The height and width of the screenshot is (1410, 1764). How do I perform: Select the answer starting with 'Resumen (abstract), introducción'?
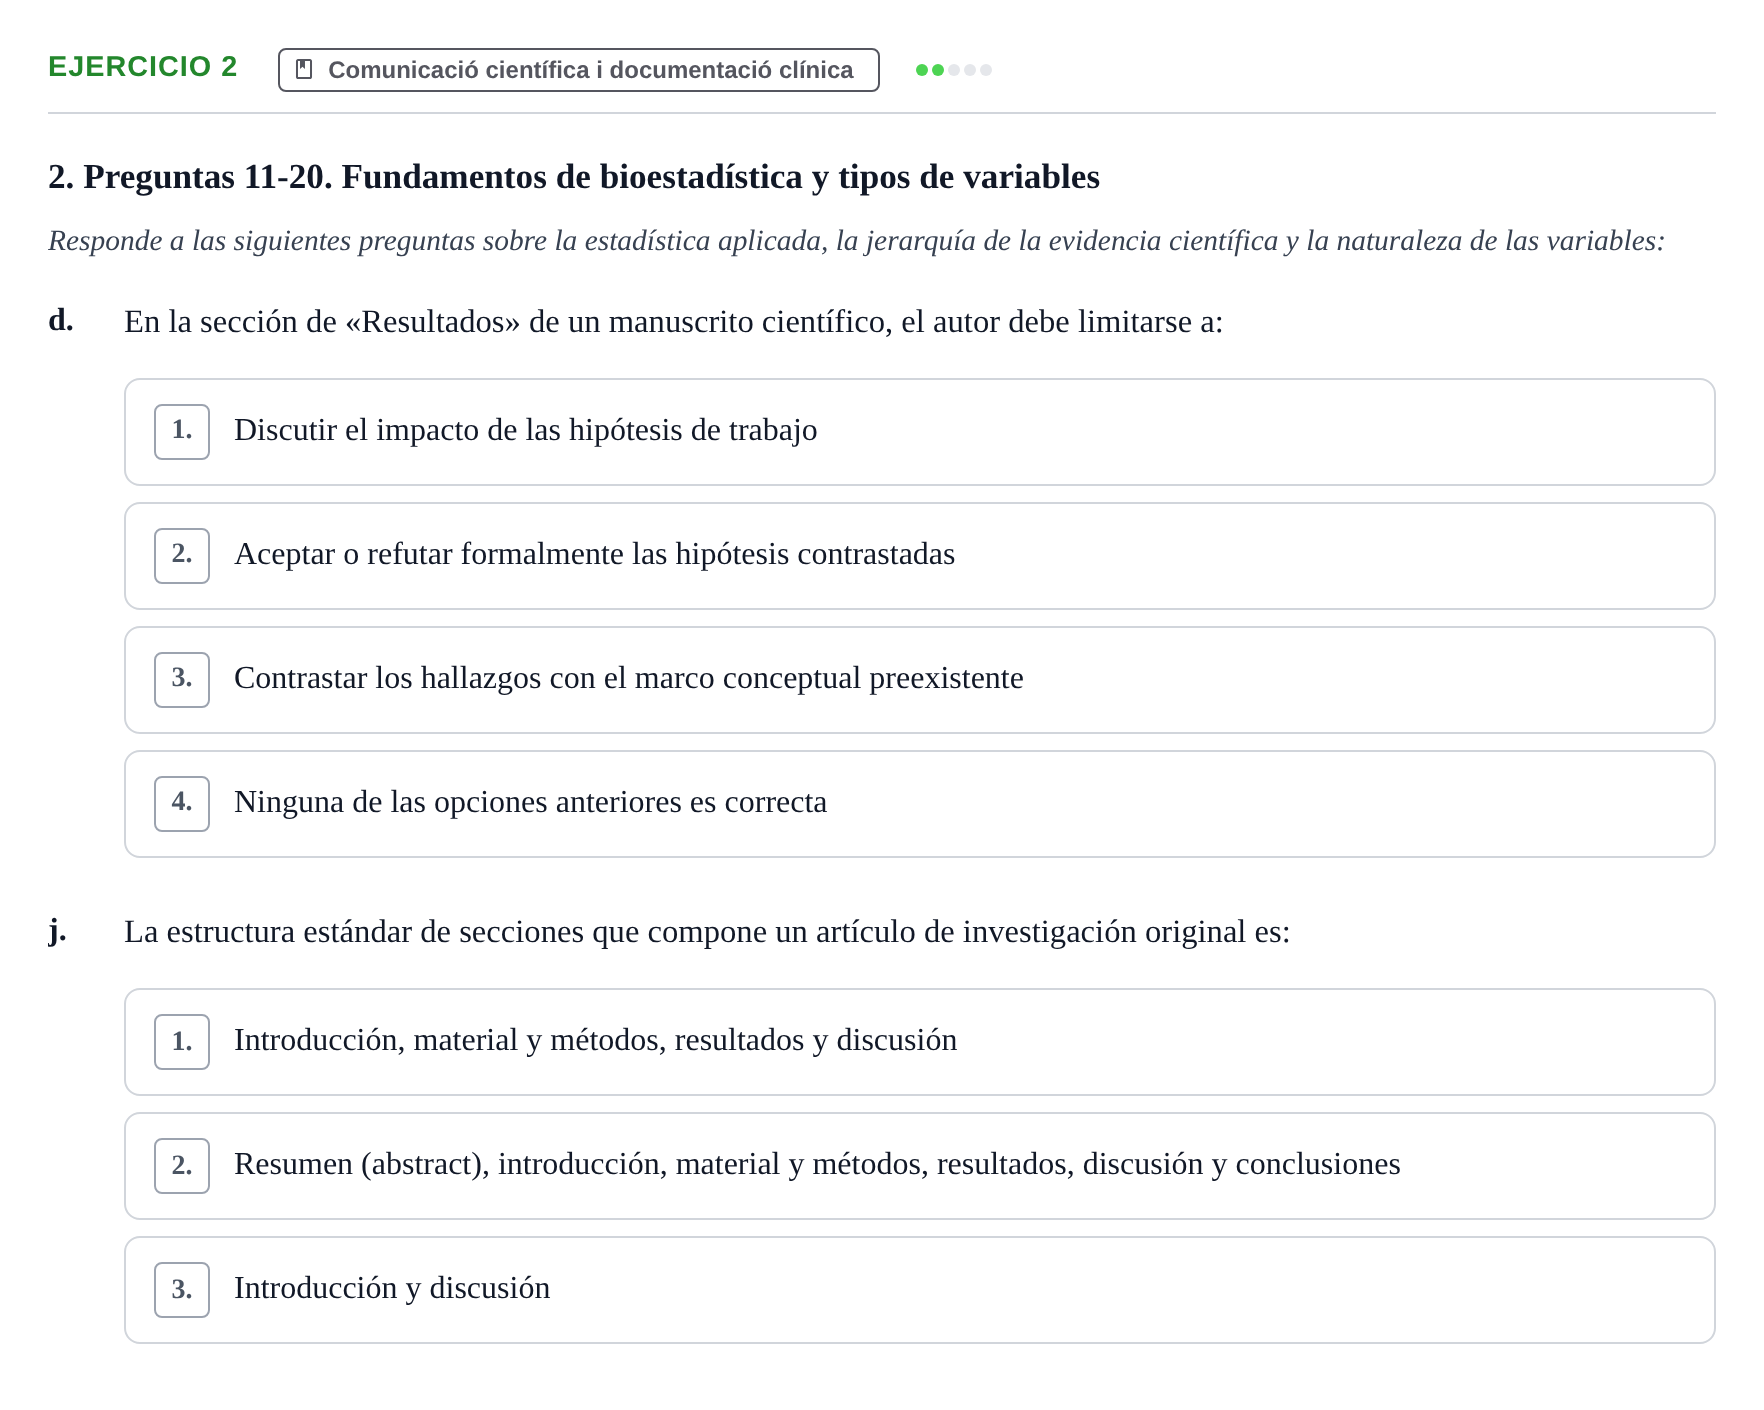coord(919,1166)
